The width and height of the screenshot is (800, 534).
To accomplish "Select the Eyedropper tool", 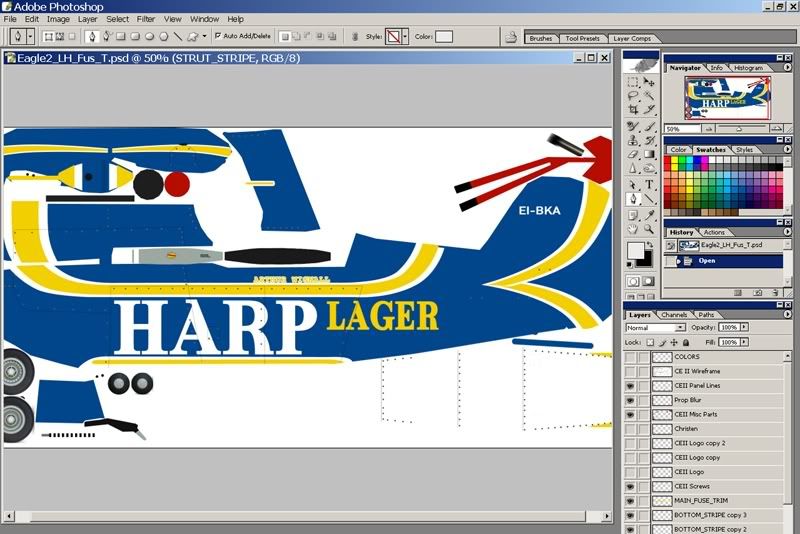I will coord(649,215).
